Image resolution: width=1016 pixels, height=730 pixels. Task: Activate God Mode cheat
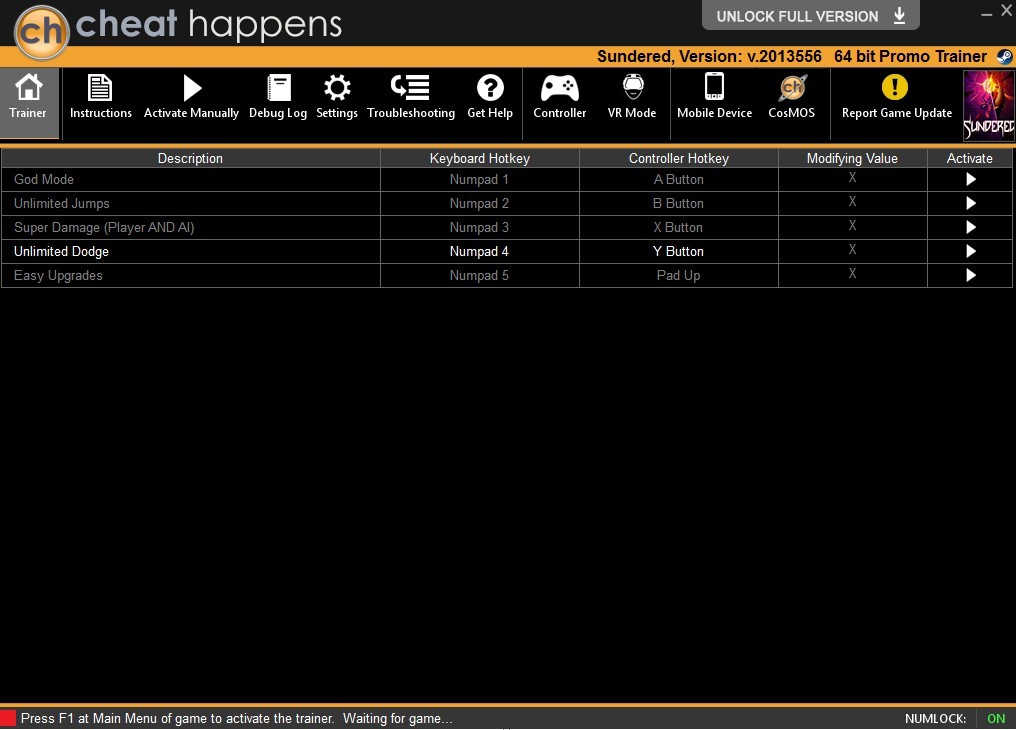tap(970, 179)
